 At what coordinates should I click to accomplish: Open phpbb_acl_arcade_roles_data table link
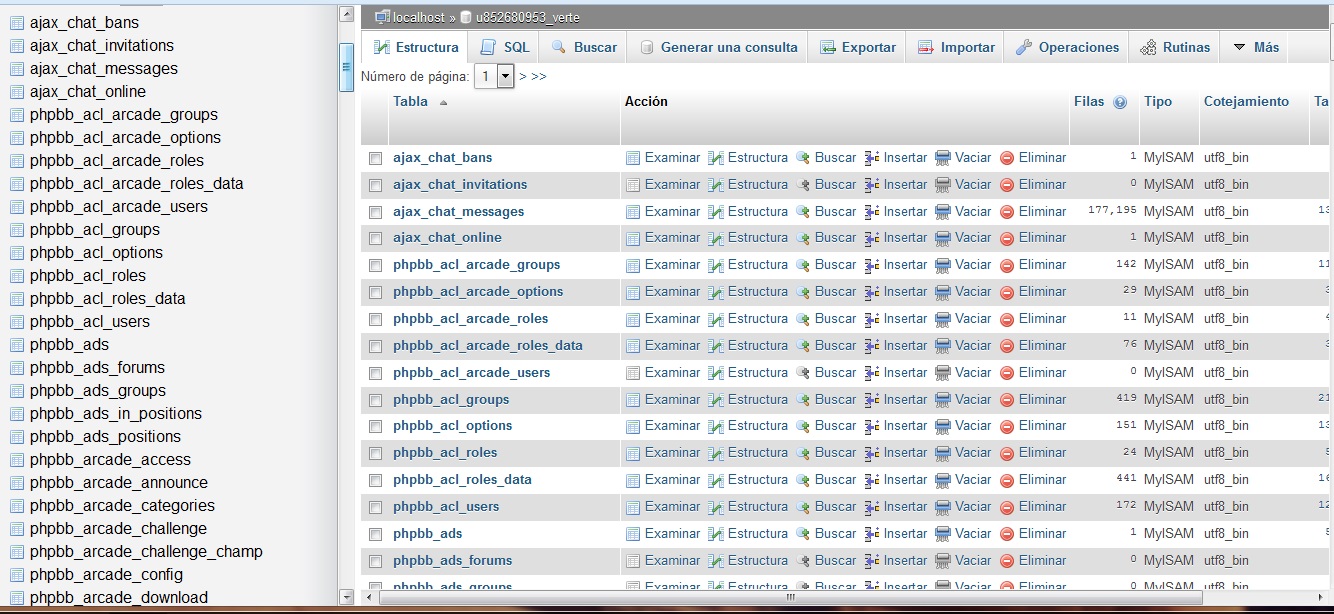click(487, 346)
